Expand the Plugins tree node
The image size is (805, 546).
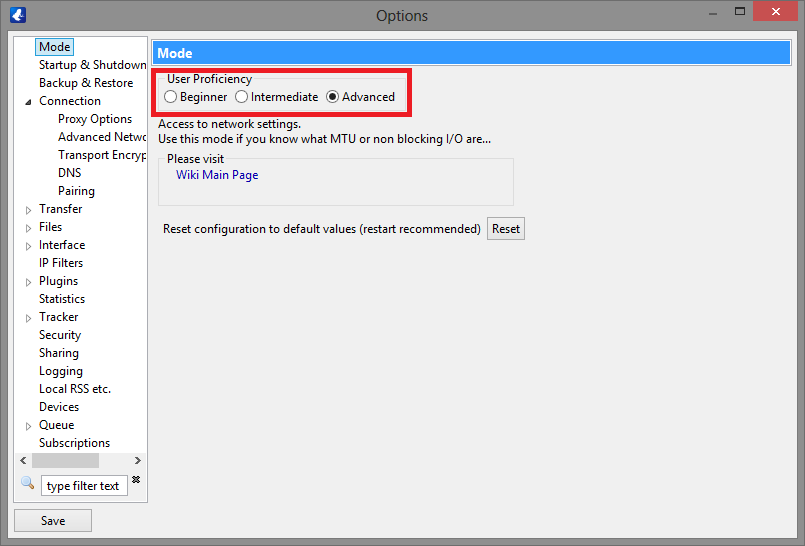click(x=28, y=281)
